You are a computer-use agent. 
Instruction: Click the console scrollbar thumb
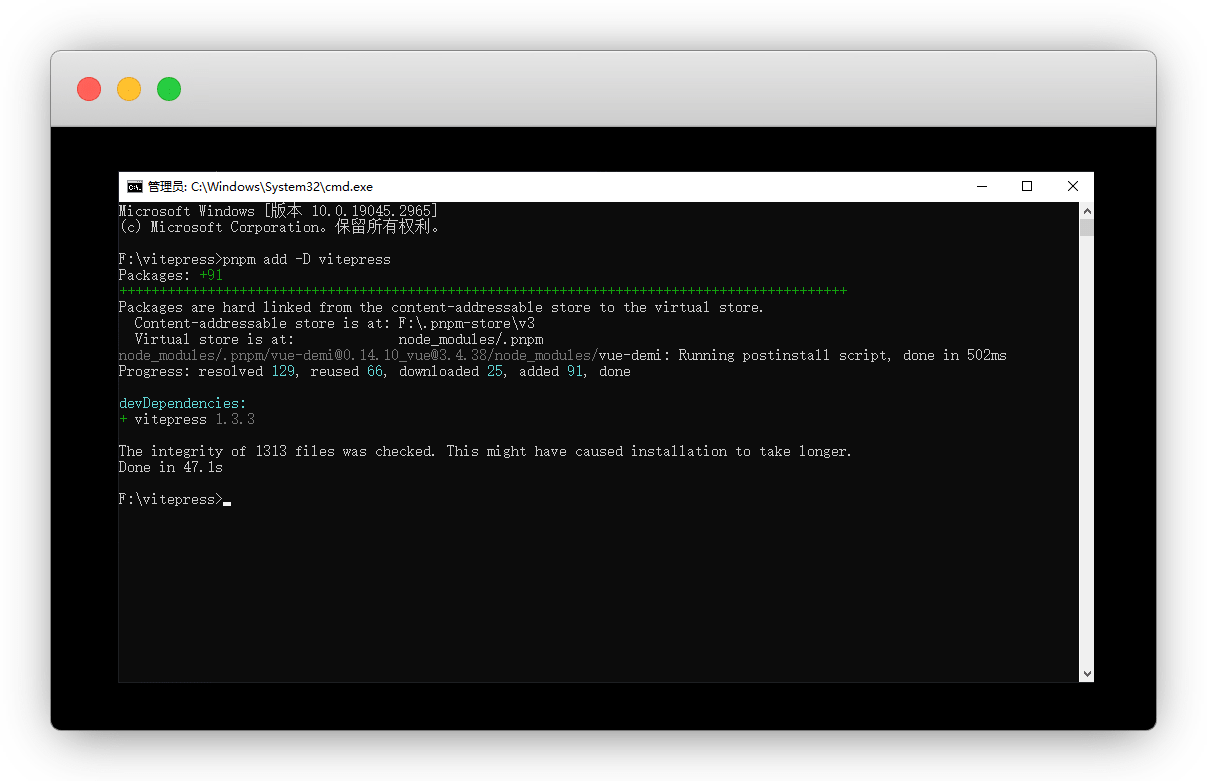(x=1086, y=227)
